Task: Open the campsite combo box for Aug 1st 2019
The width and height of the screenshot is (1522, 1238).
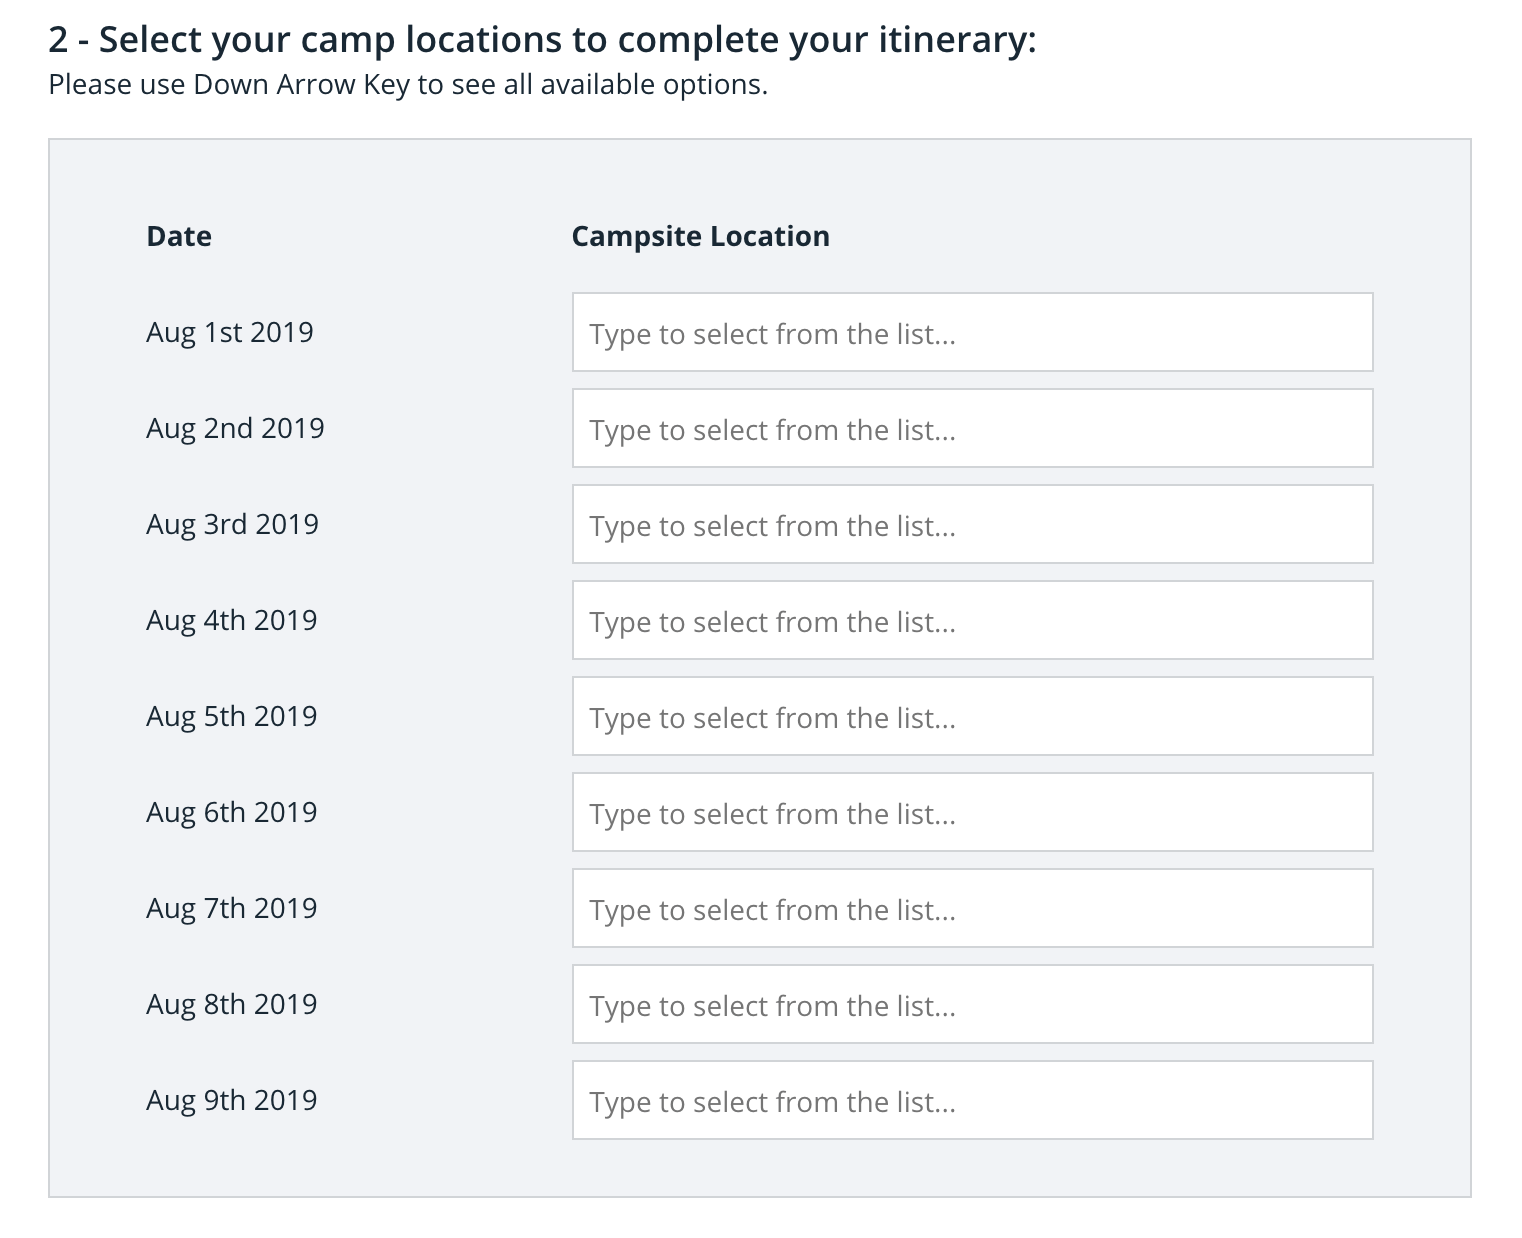Action: click(972, 332)
